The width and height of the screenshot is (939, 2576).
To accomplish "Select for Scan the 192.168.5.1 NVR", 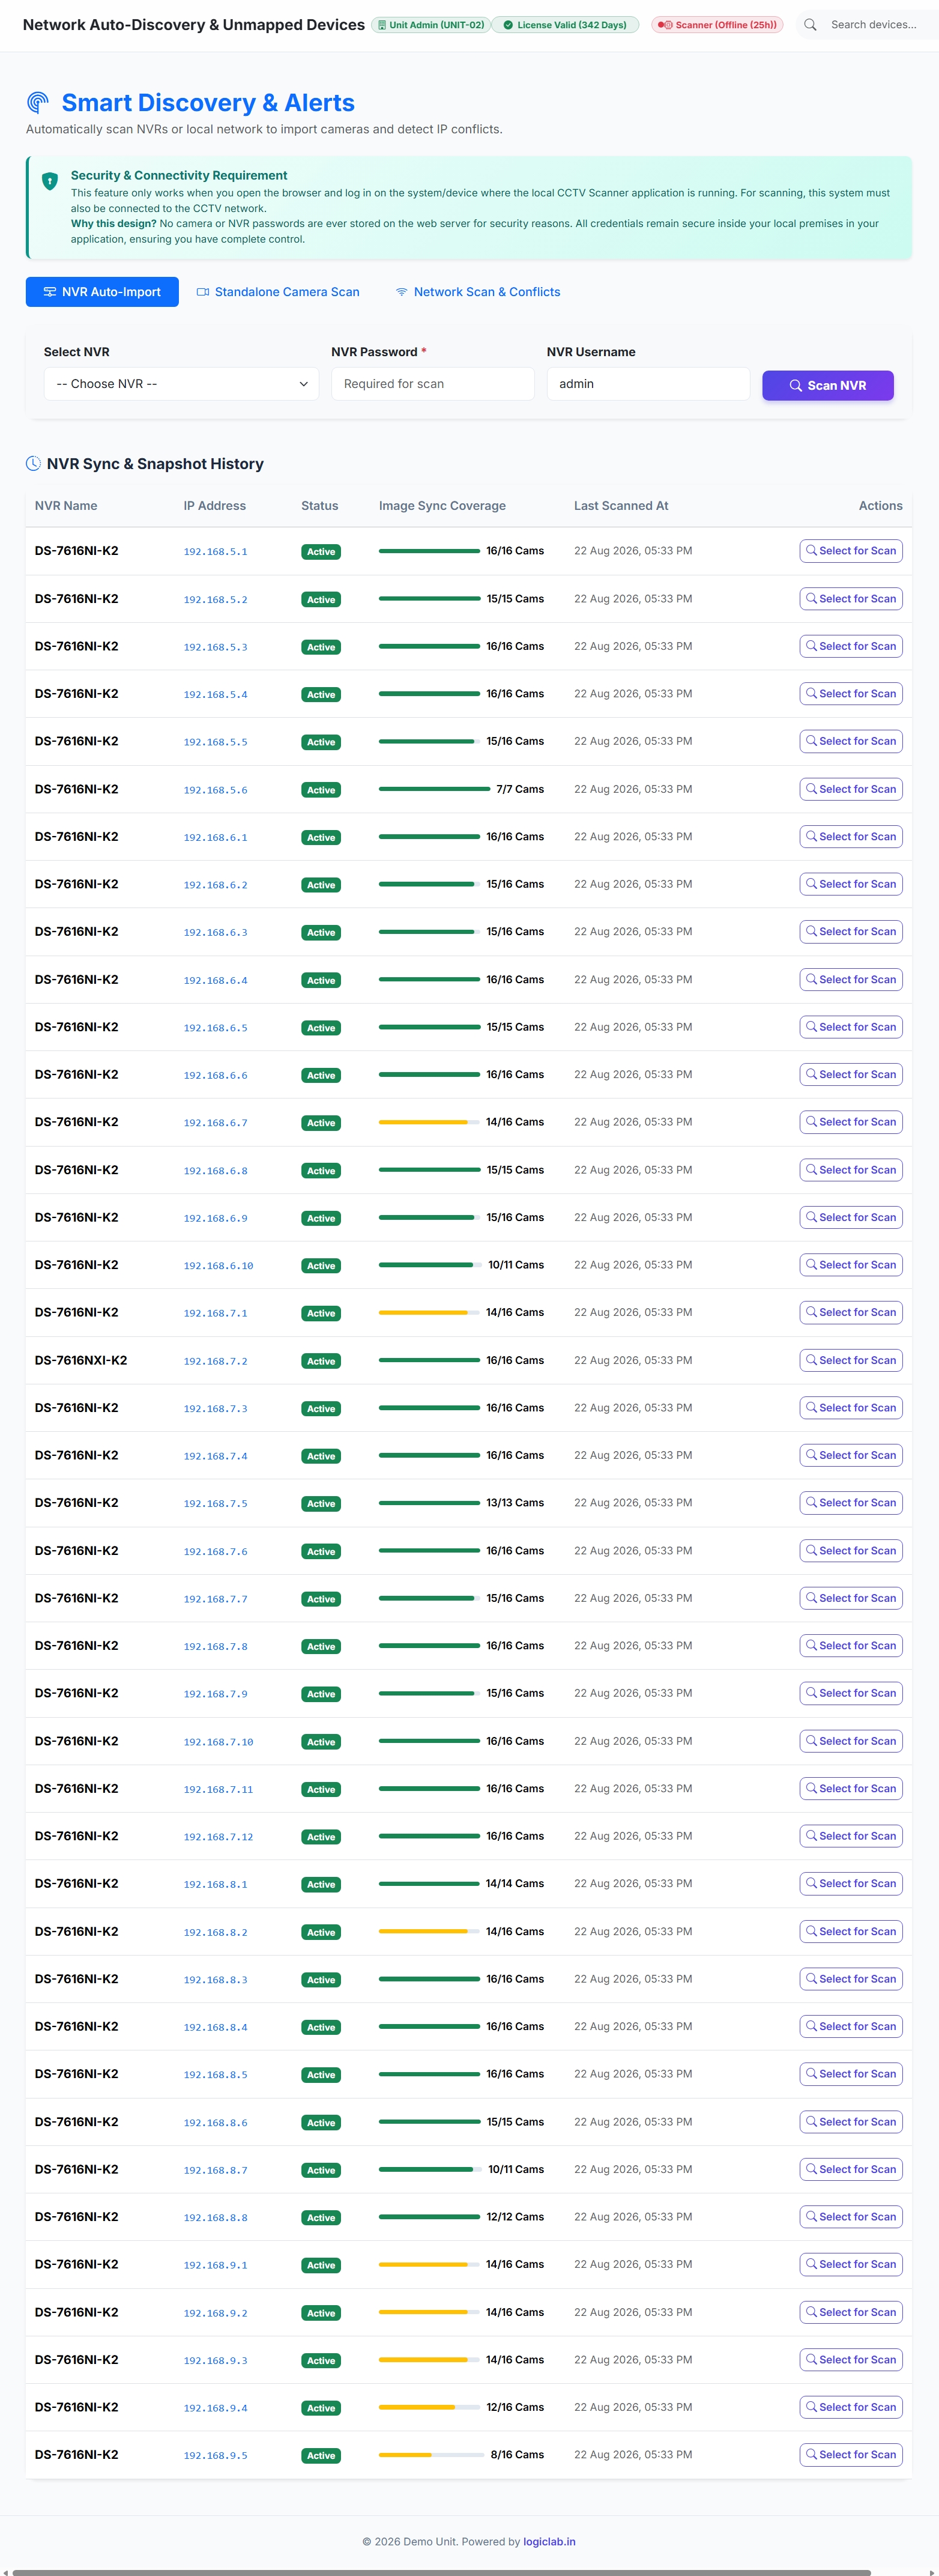I will (x=851, y=551).
